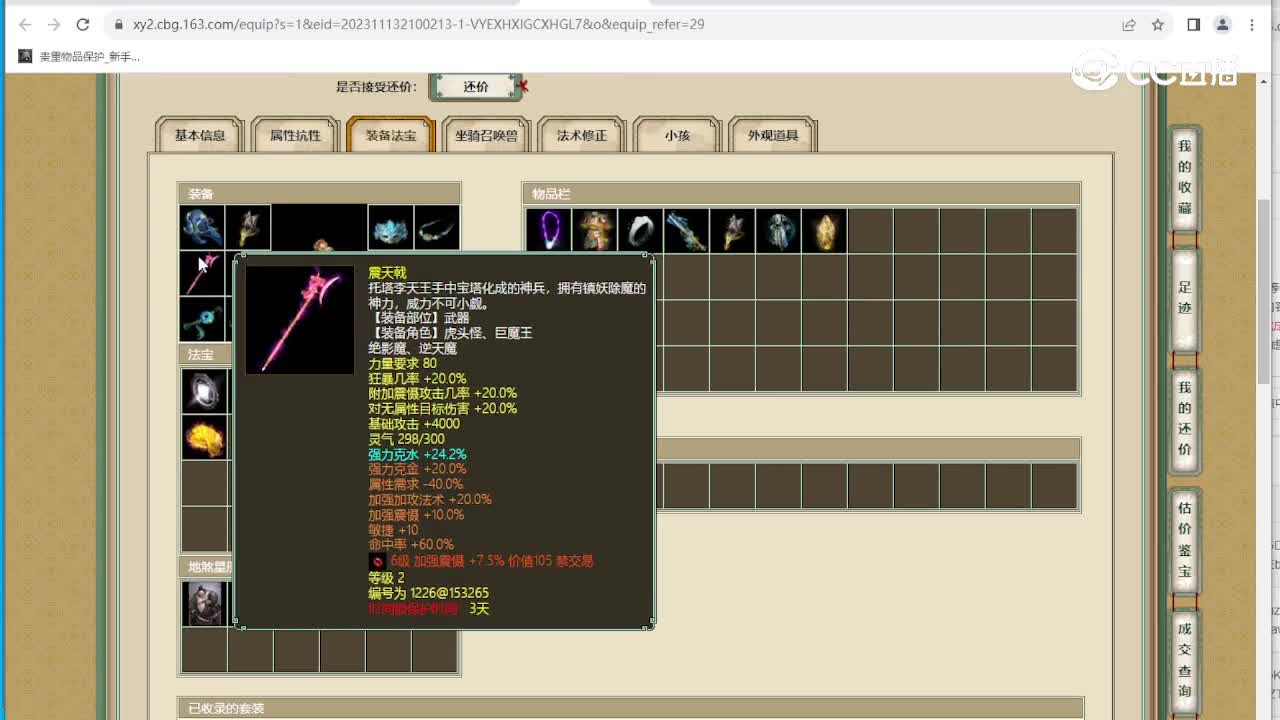Select the golden flame treasure in 法宝 panel
The image size is (1280, 720).
[204, 437]
